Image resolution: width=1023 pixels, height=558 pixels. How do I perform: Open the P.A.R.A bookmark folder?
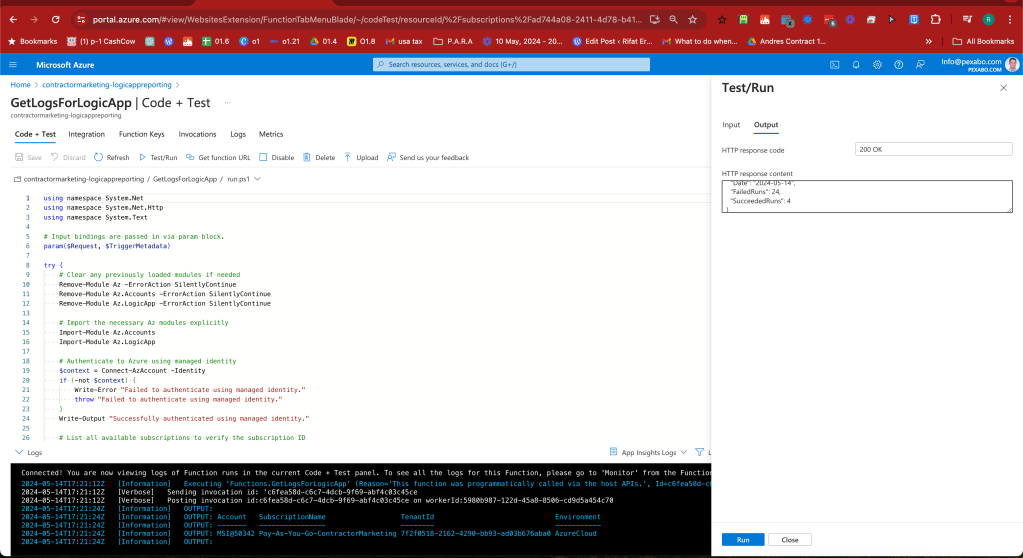click(453, 41)
